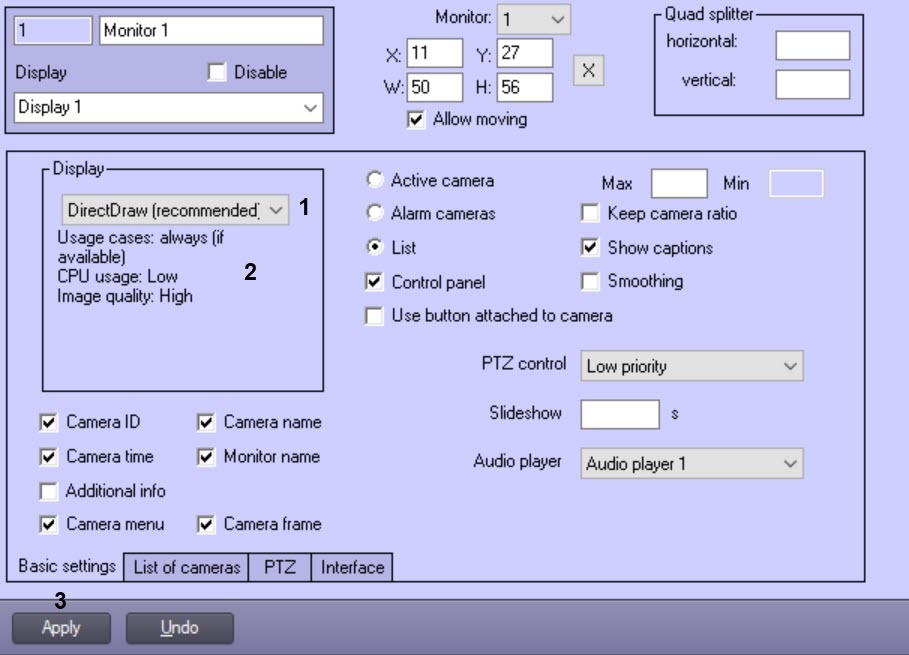Click the monitor ID number field
This screenshot has height=655, width=909.
point(53,30)
